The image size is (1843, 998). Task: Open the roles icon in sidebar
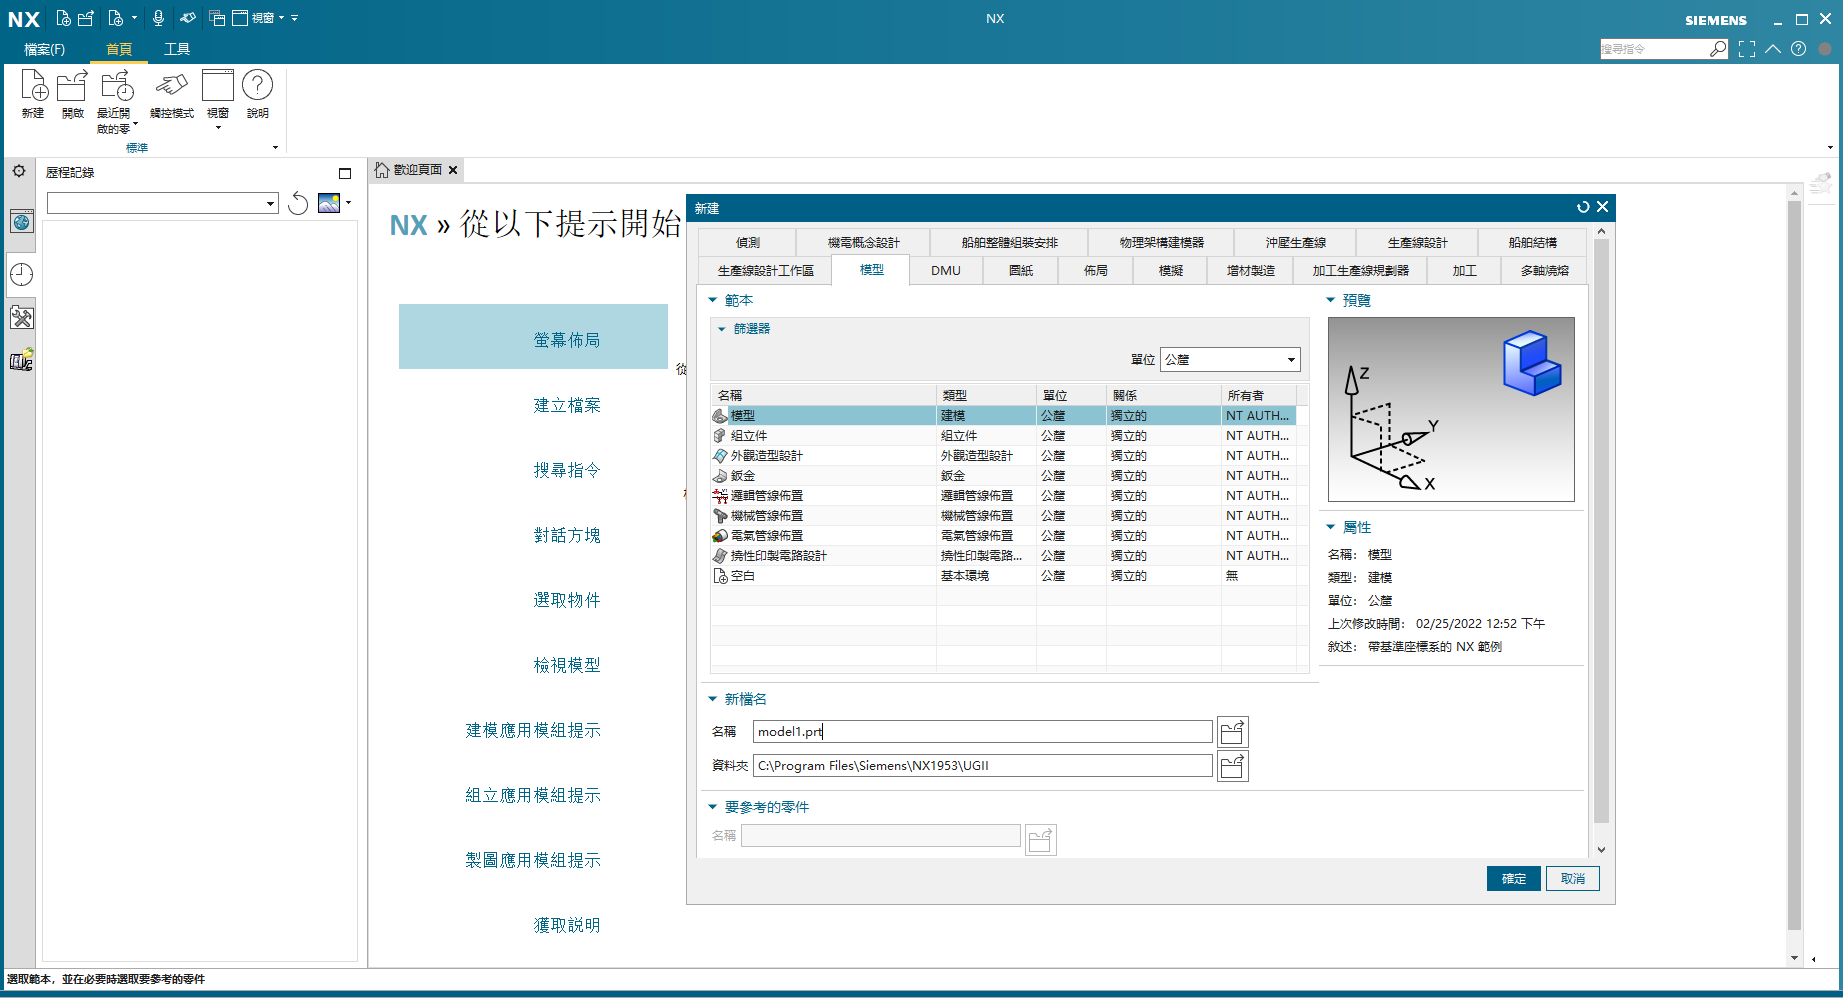[21, 360]
